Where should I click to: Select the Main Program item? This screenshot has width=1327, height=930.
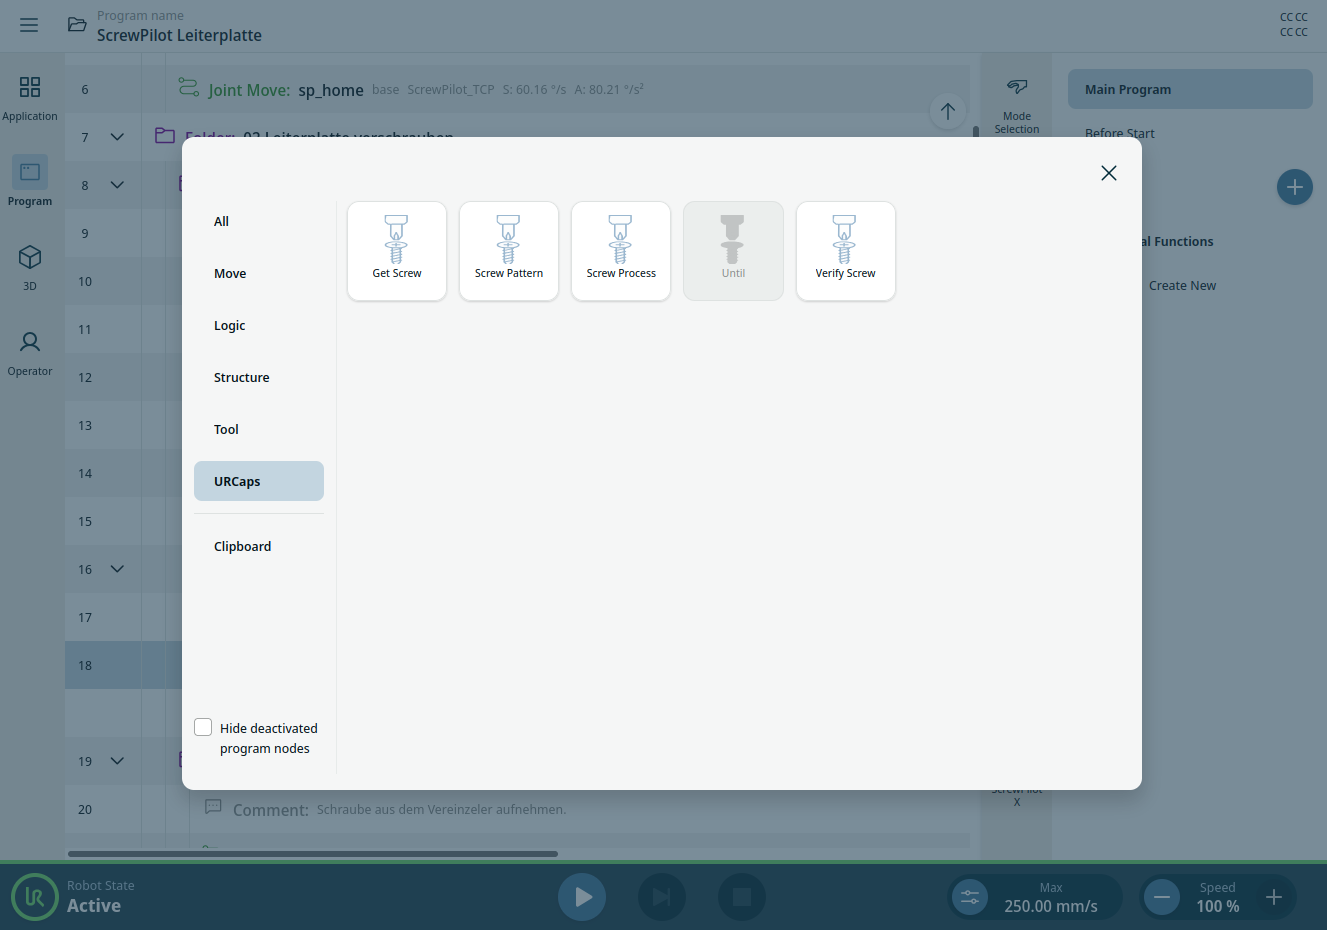1190,89
